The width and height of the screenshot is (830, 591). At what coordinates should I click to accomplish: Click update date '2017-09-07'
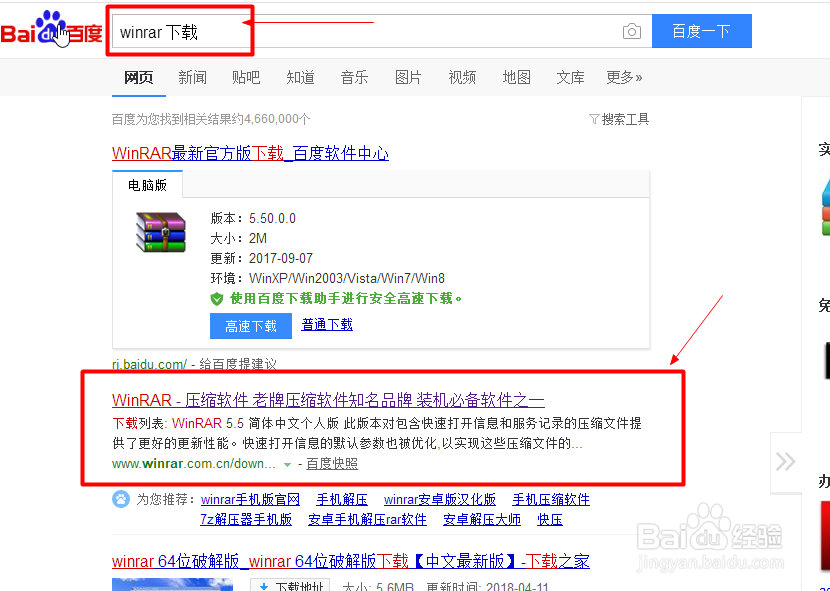click(x=281, y=258)
